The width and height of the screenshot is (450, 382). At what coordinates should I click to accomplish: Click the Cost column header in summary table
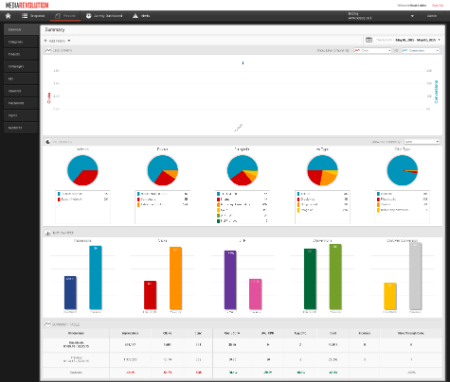[x=333, y=333]
